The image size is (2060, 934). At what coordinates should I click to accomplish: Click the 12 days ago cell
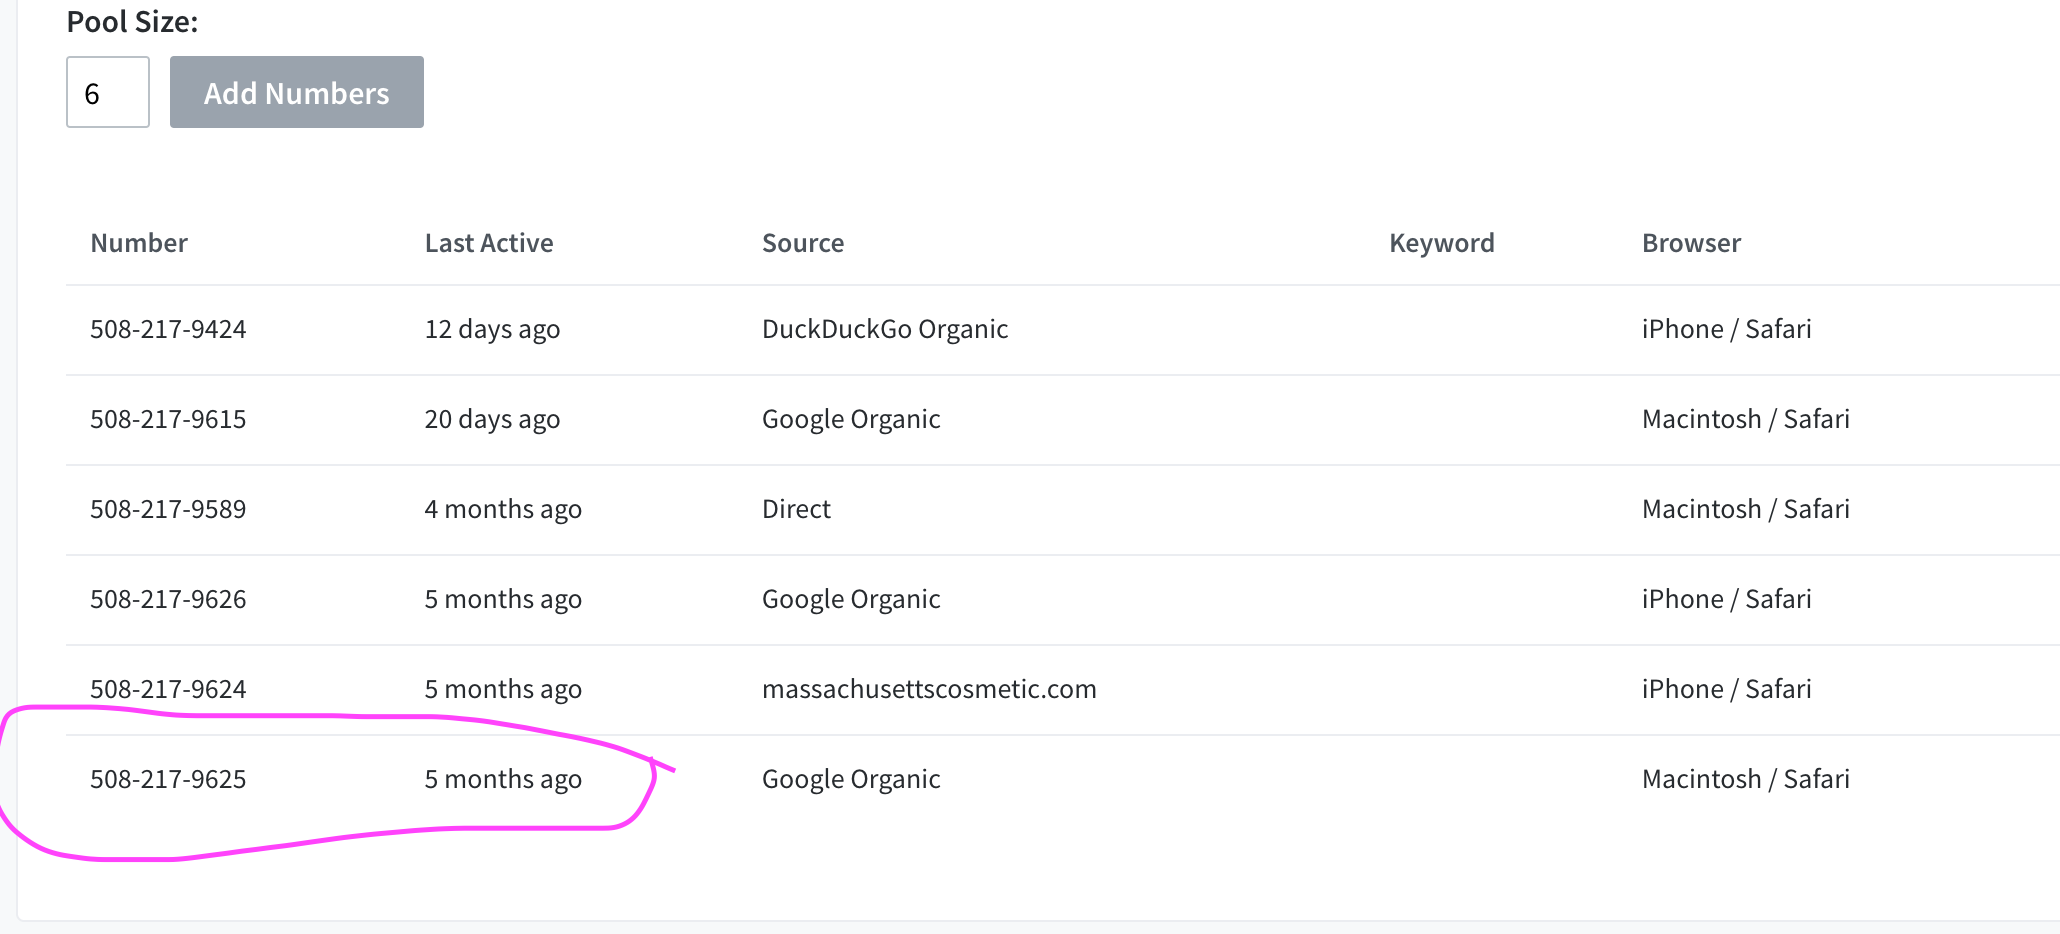pos(492,329)
